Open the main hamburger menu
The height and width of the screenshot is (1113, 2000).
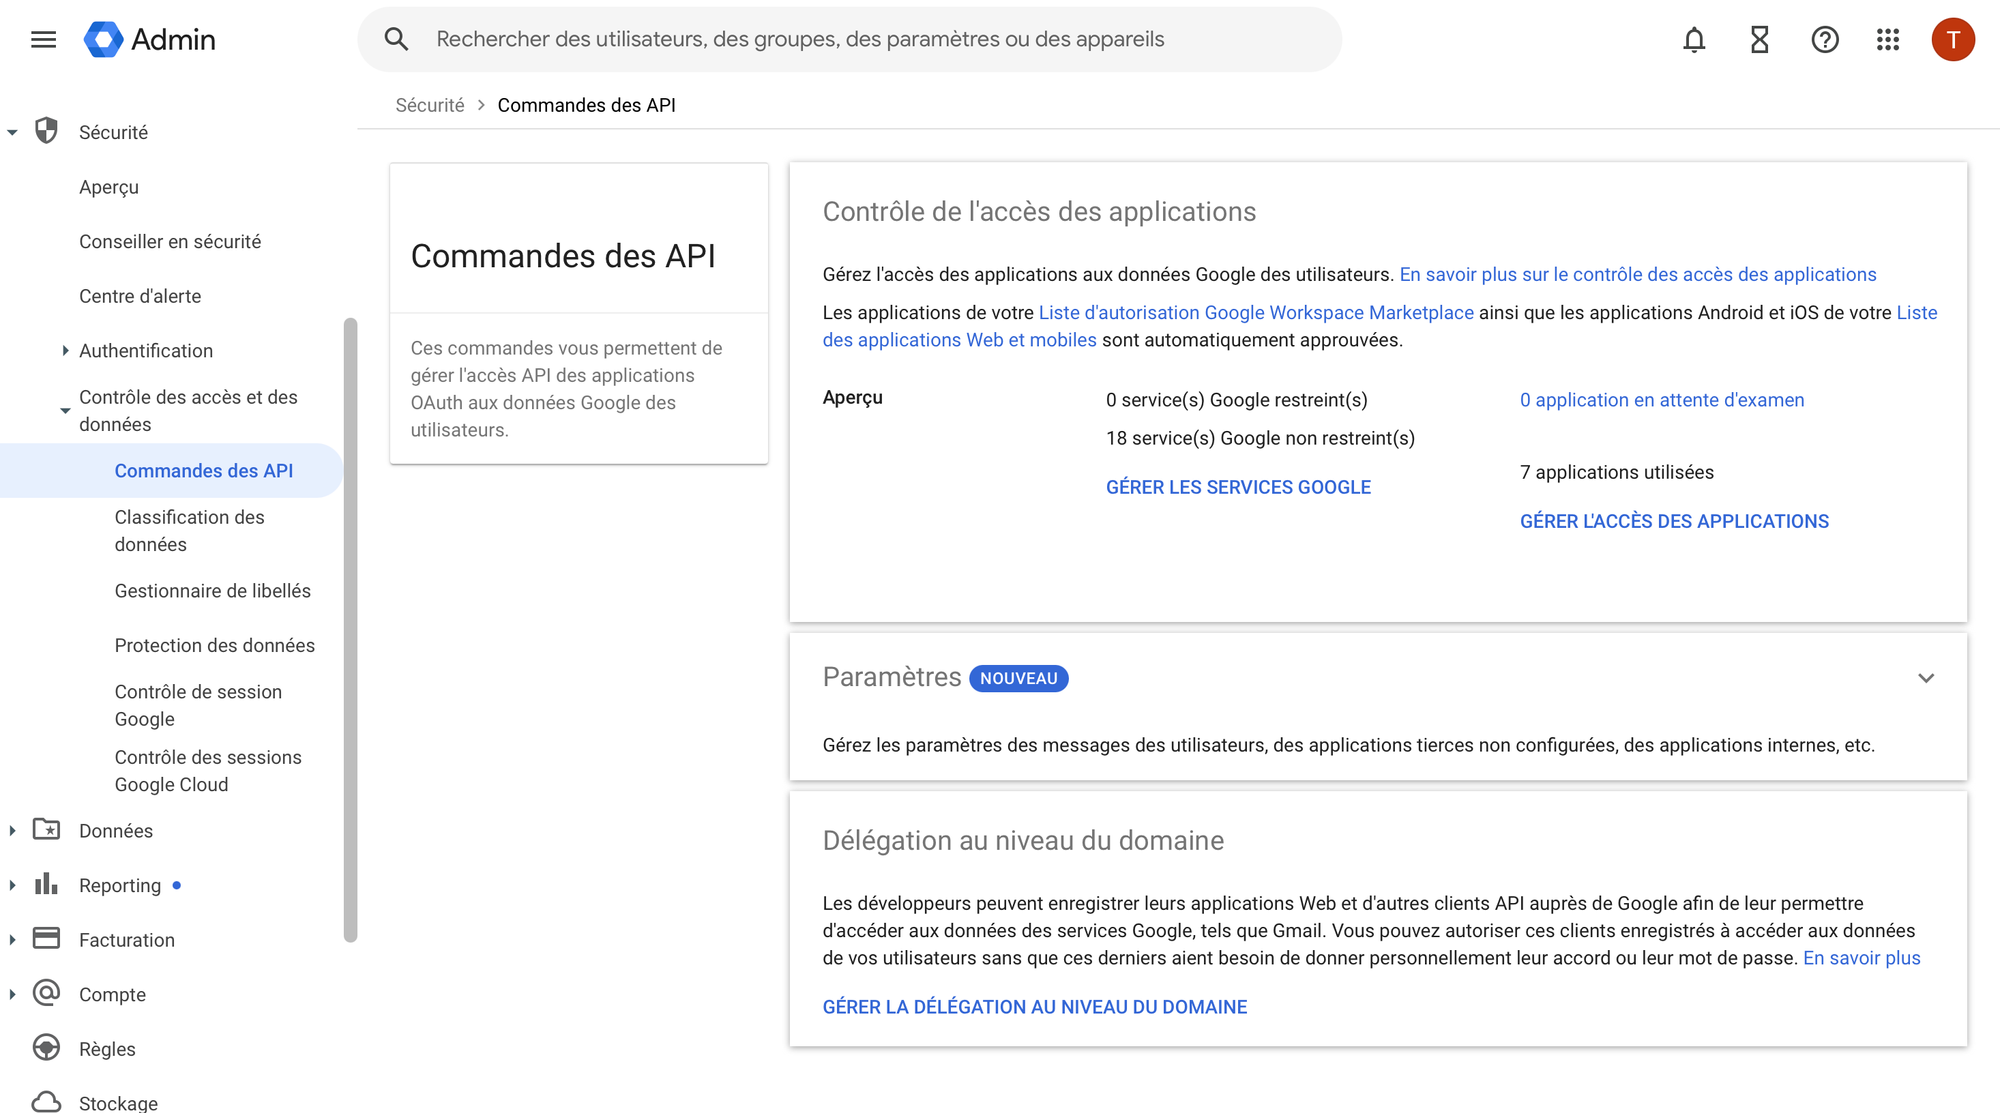click(43, 39)
